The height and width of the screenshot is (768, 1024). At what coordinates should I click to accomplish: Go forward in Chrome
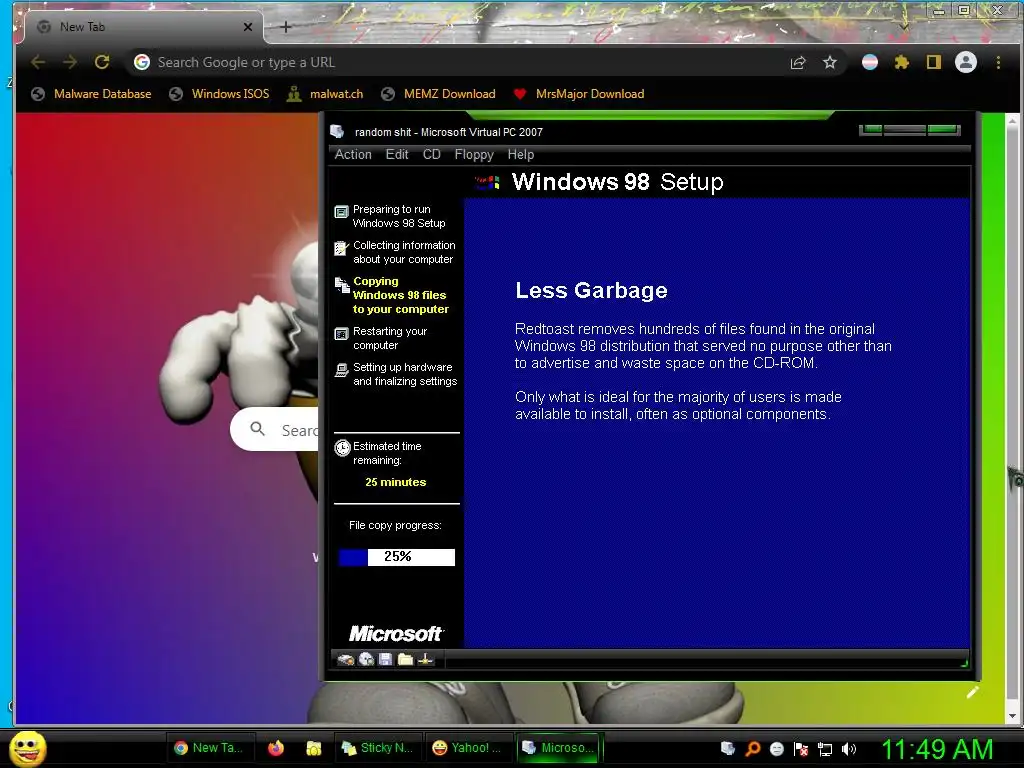[70, 62]
